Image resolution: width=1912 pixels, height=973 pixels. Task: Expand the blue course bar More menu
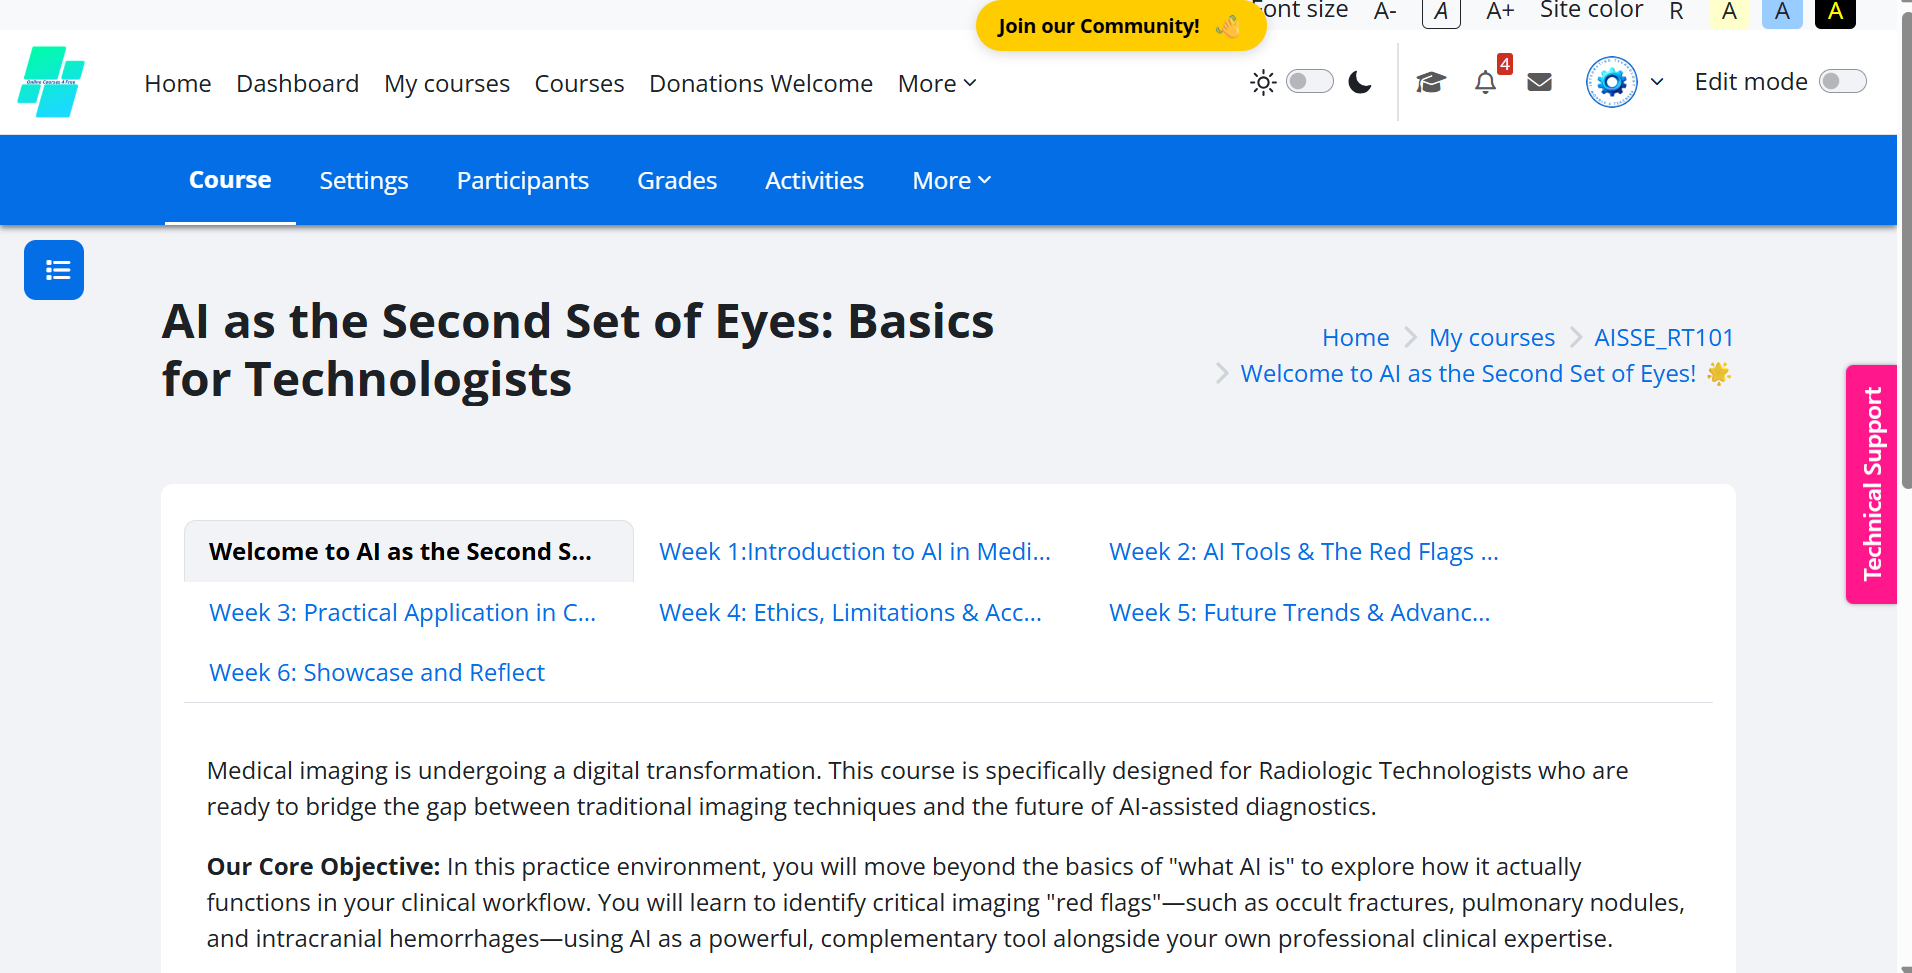coord(952,180)
